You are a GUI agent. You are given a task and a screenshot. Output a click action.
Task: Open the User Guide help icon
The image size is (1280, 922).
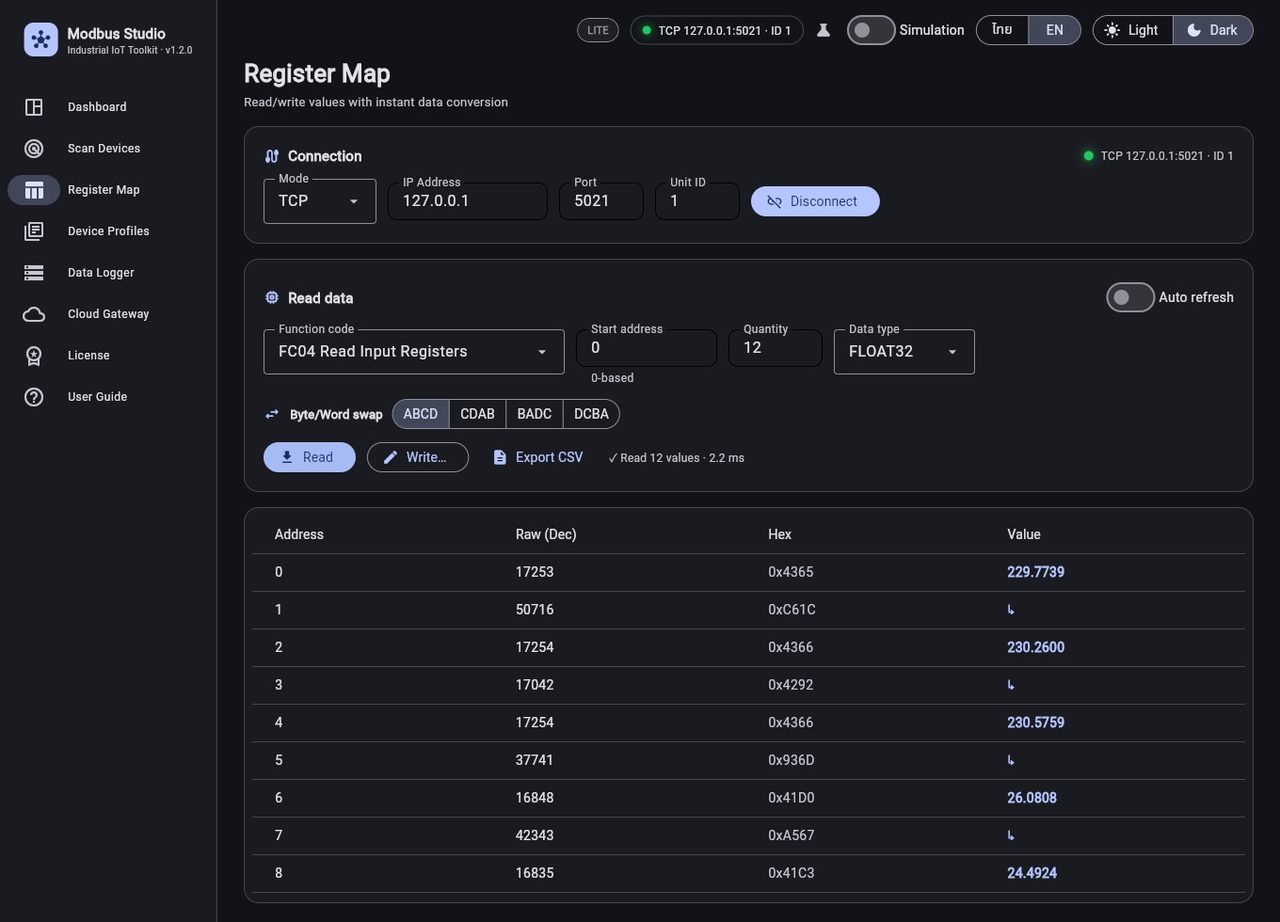click(34, 397)
